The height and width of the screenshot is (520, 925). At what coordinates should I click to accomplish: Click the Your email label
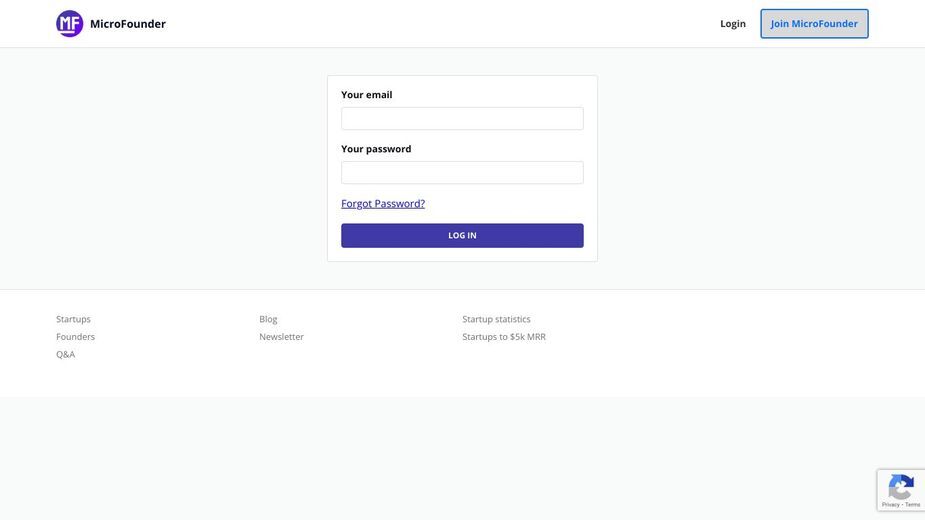coord(366,94)
